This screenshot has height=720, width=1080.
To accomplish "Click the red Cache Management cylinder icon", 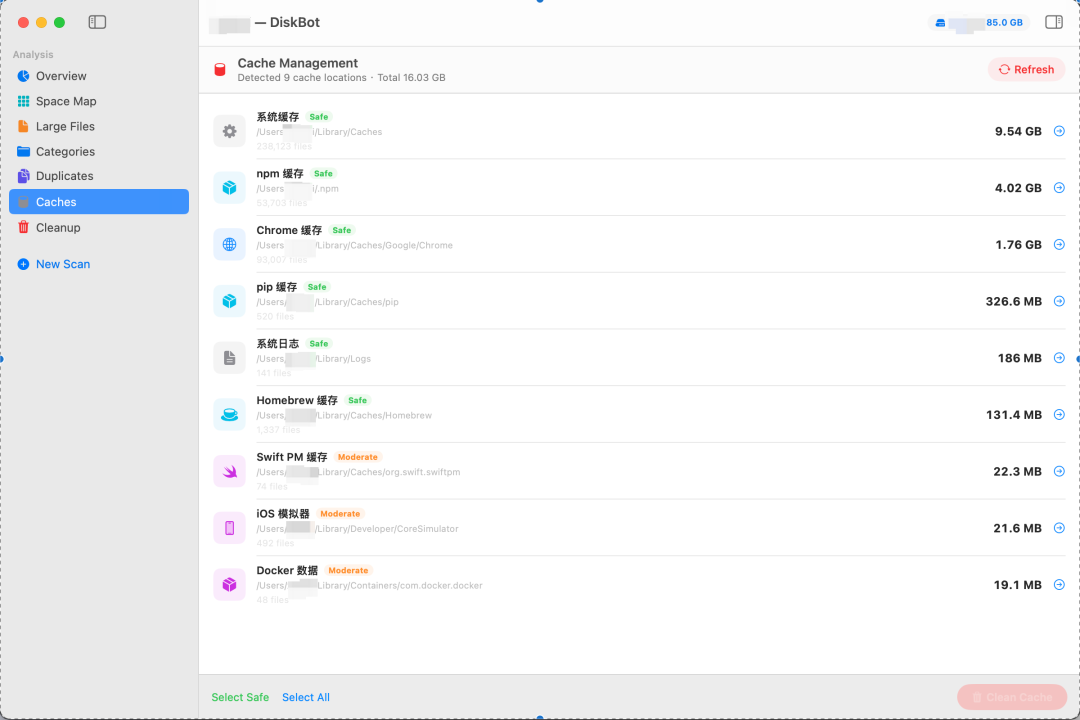I will pos(220,70).
